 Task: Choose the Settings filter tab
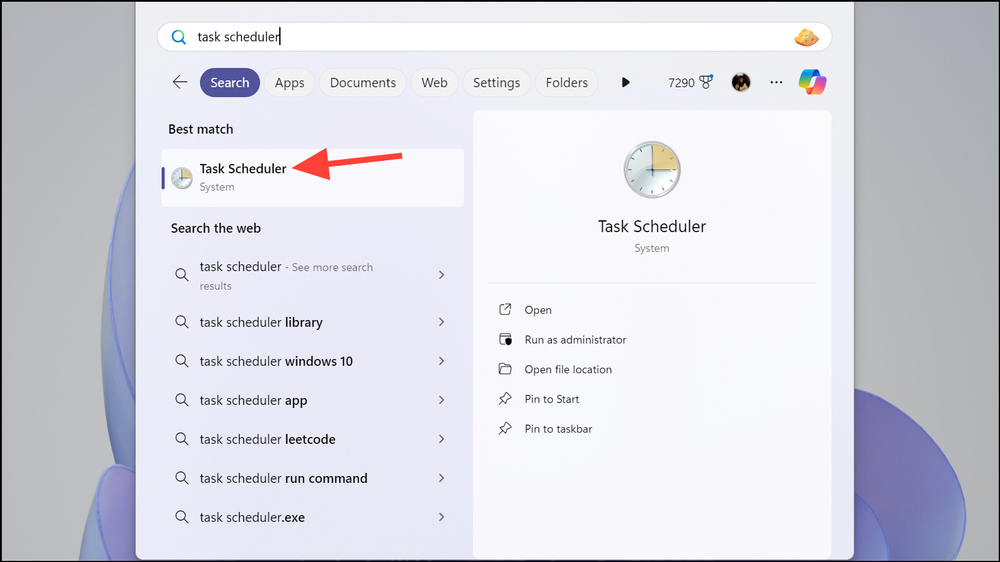tap(496, 82)
